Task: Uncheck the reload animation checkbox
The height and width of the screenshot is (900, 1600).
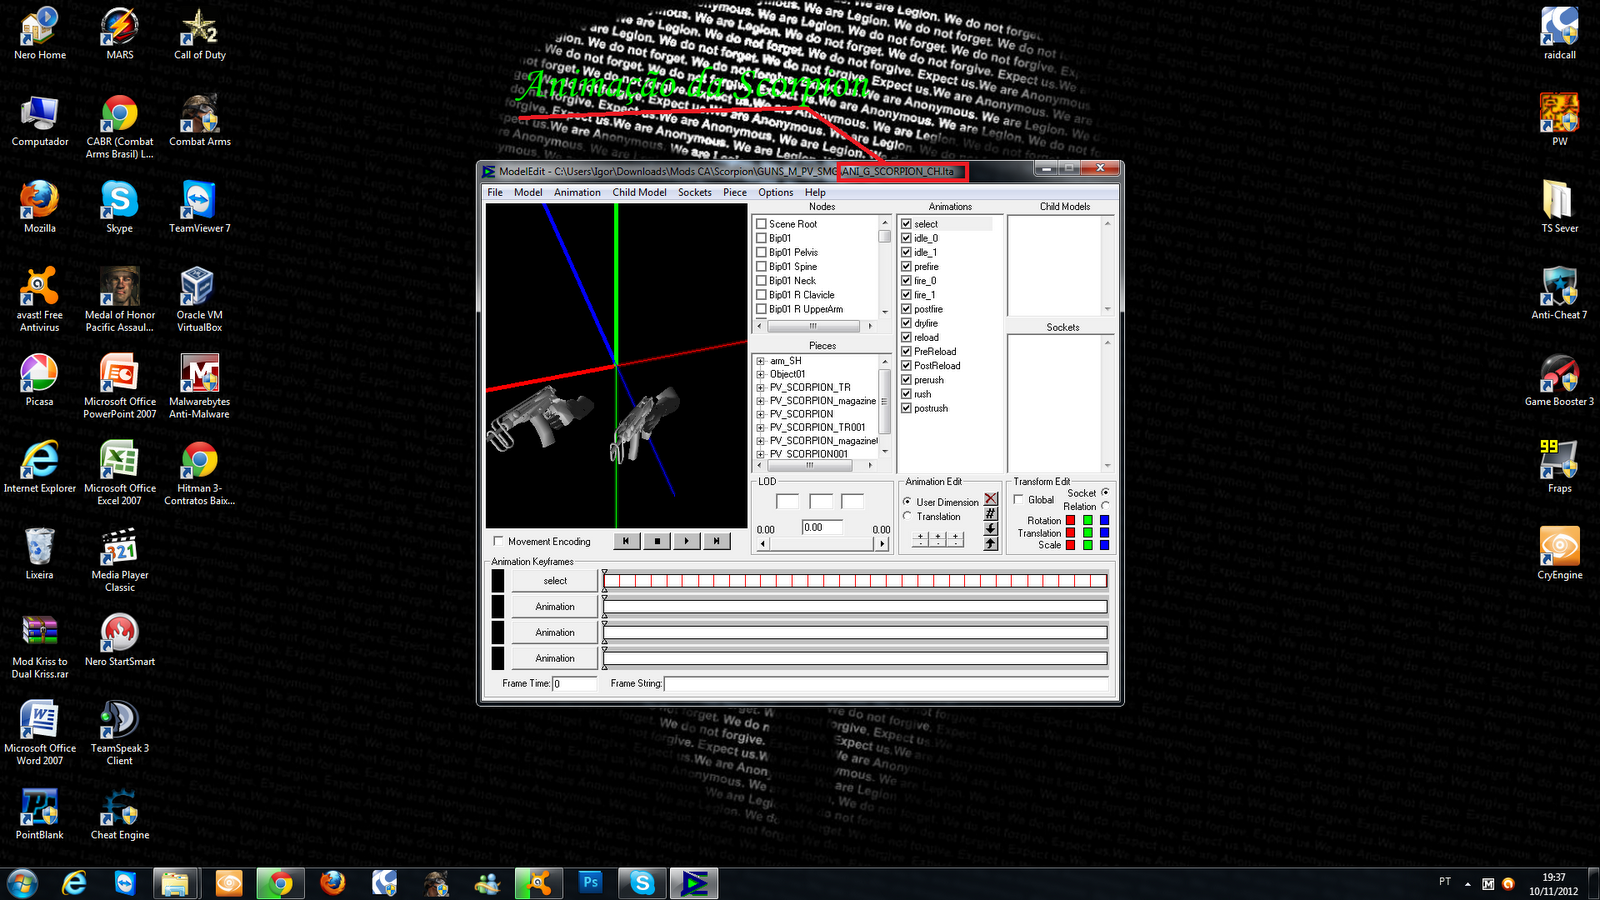Action: [x=907, y=337]
